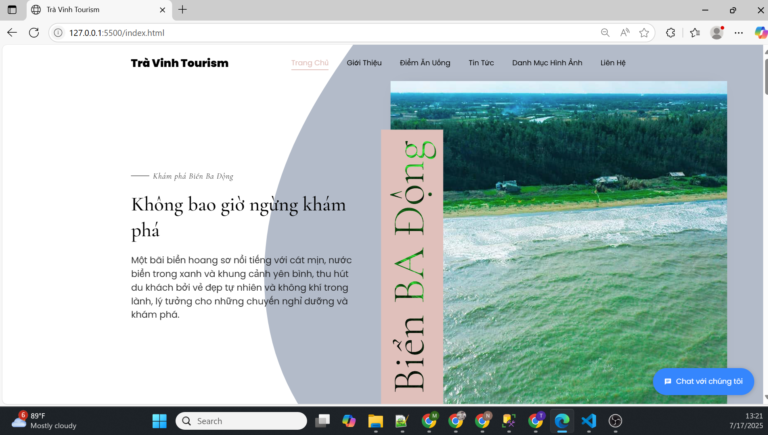This screenshot has height=435, width=768.
Task: Open a new browser tab
Action: click(x=182, y=9)
